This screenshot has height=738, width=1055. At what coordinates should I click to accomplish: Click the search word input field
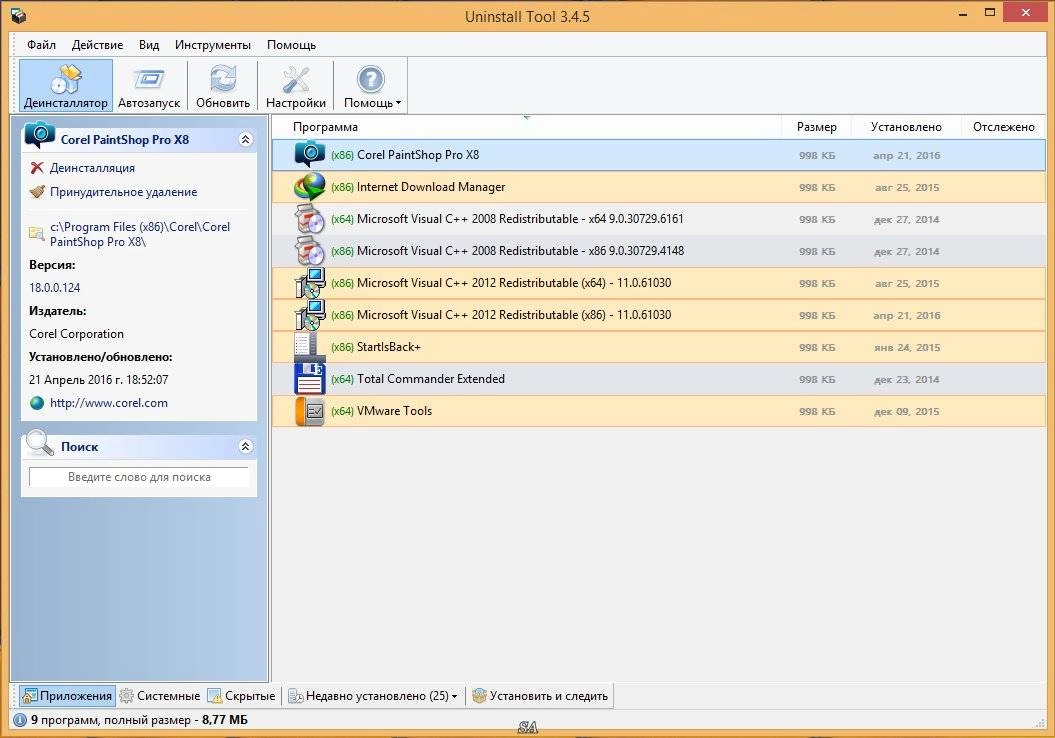(x=139, y=477)
